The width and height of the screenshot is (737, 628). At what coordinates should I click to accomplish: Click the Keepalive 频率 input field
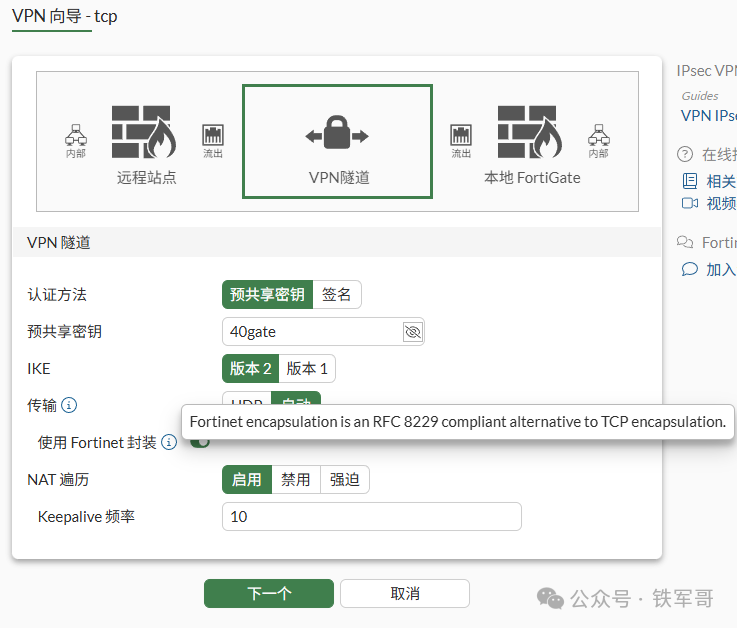pyautogui.click(x=372, y=517)
